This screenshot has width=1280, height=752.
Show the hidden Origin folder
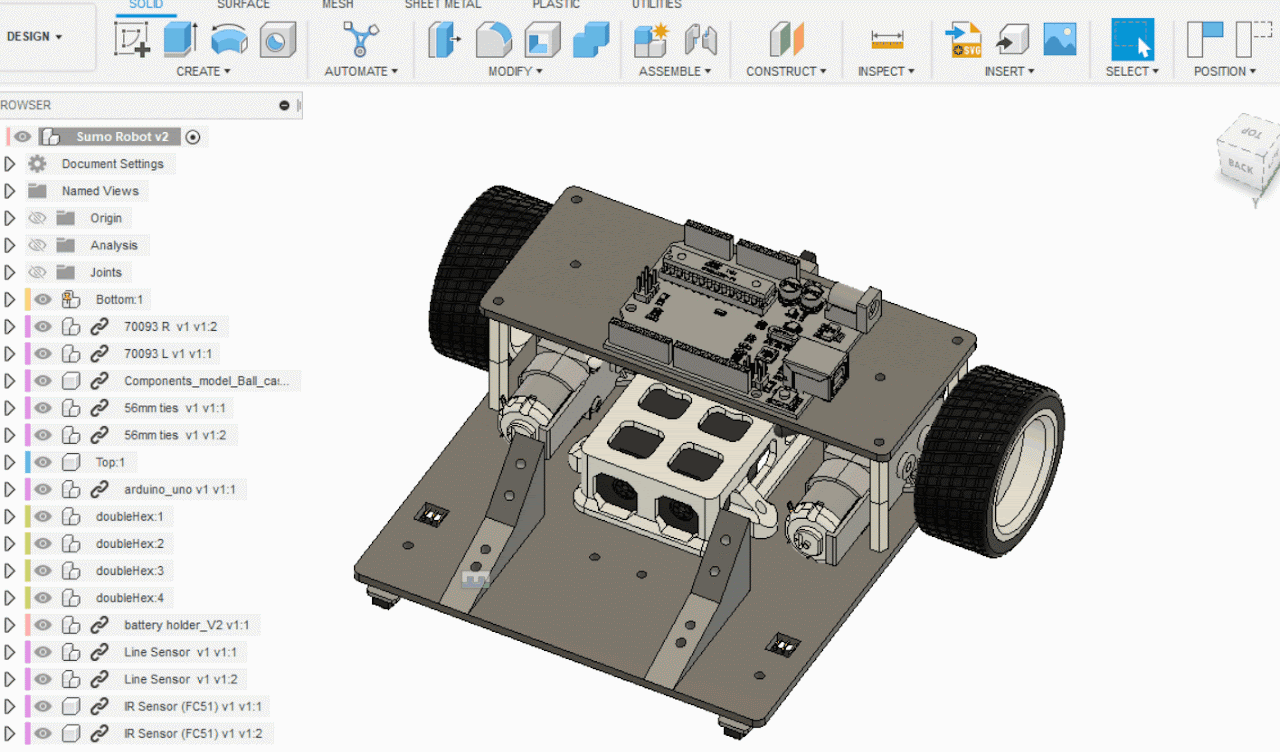[38, 218]
